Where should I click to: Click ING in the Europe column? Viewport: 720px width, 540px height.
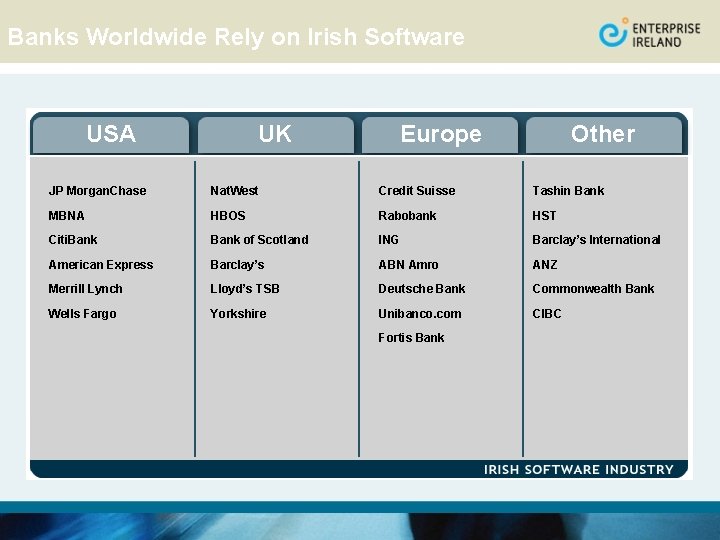pyautogui.click(x=388, y=240)
